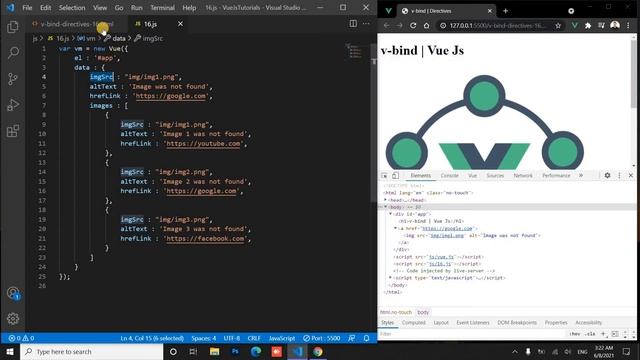Image resolution: width=640 pixels, height=360 pixels.
Task: Add new style rule plus icon
Action: pyautogui.click(x=603, y=334)
